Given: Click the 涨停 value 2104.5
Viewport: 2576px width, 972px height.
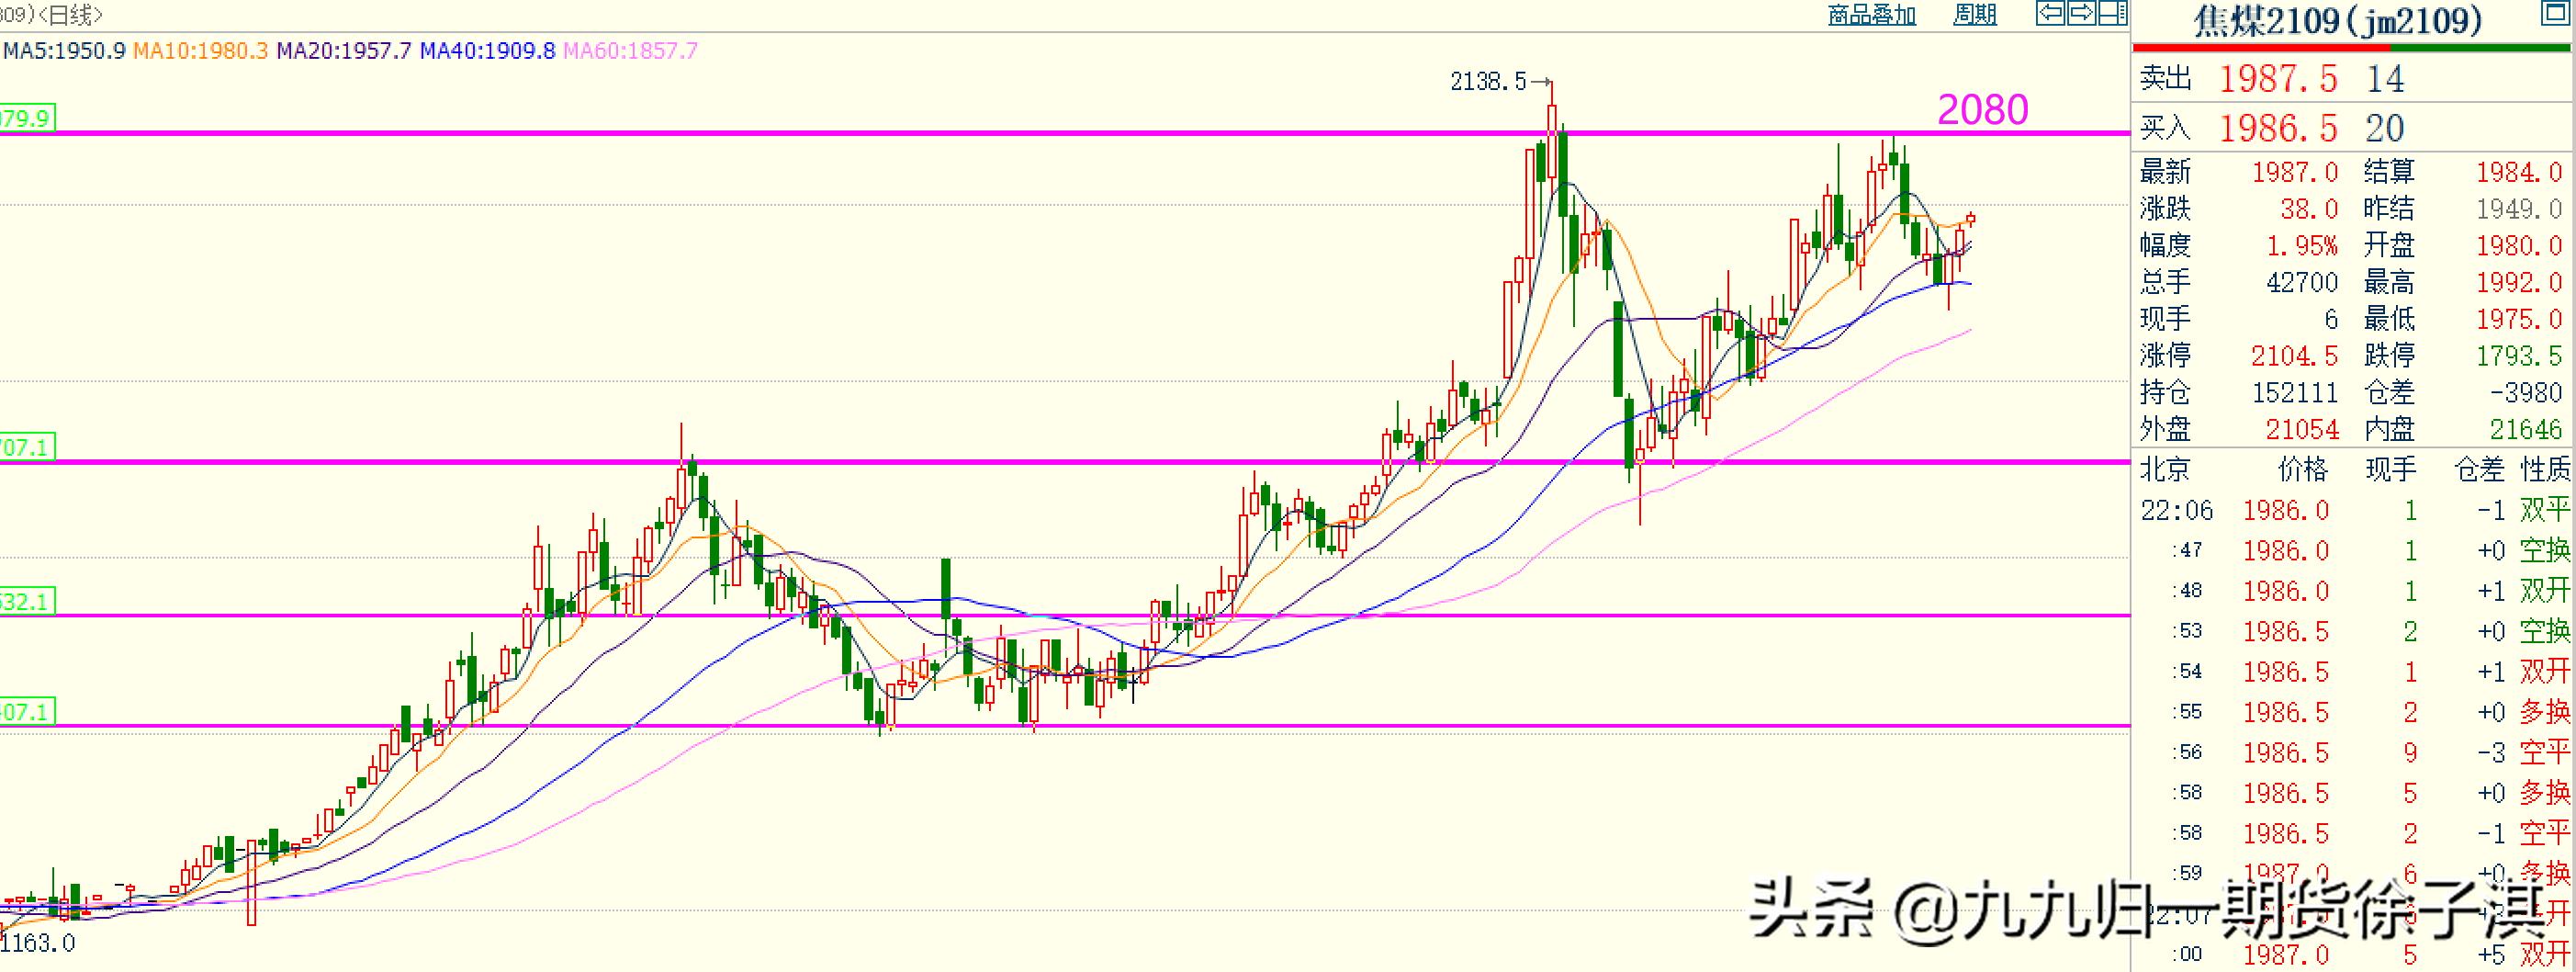Looking at the screenshot, I should 2294,356.
